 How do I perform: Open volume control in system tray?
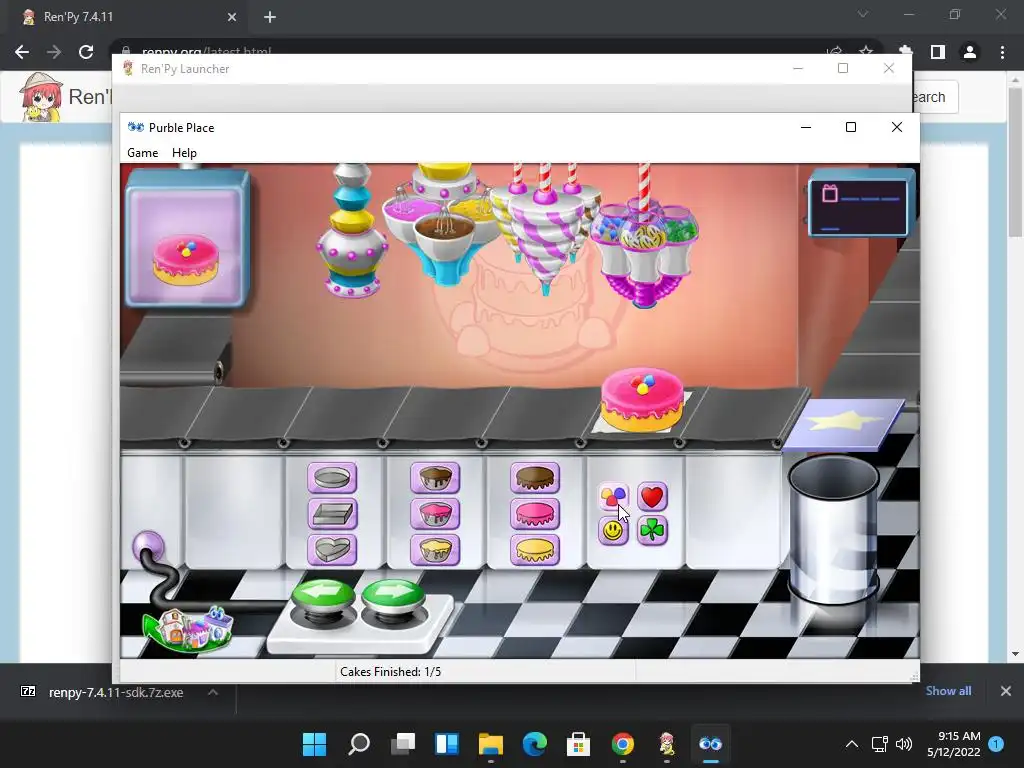click(x=904, y=744)
